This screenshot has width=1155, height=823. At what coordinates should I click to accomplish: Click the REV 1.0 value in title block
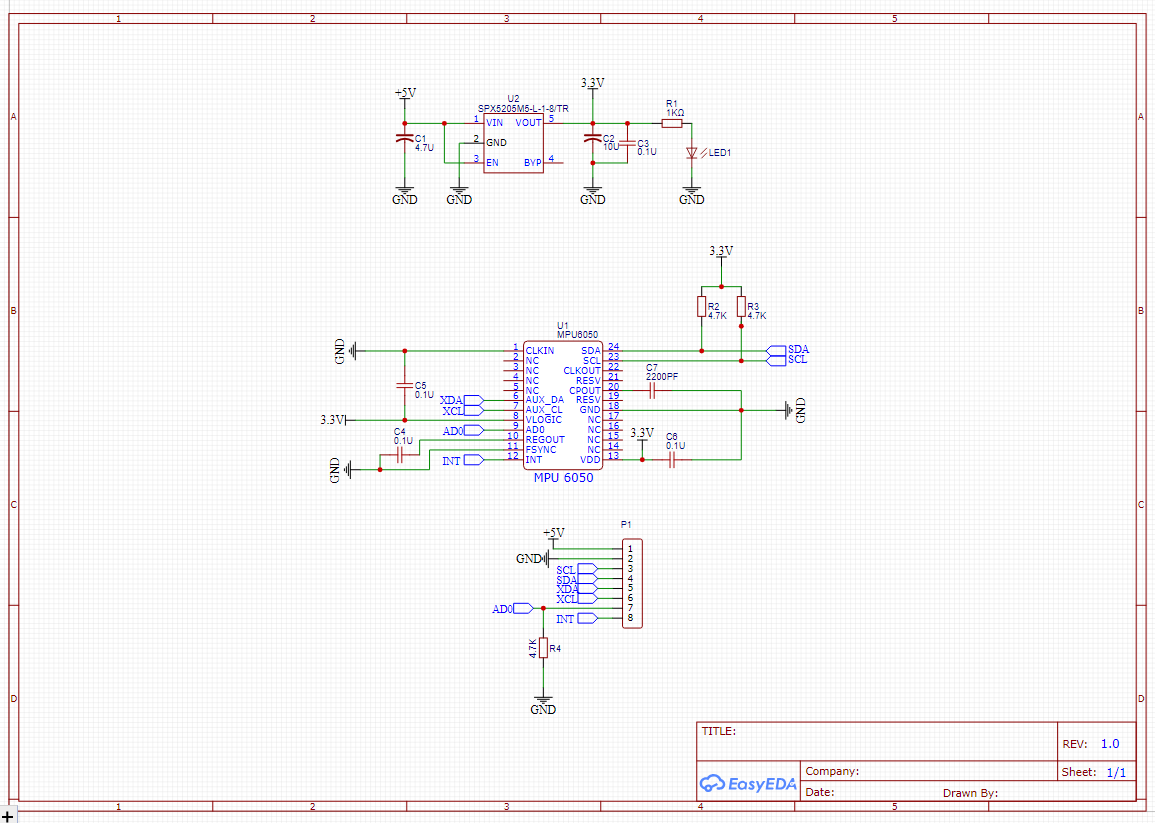click(x=1108, y=743)
